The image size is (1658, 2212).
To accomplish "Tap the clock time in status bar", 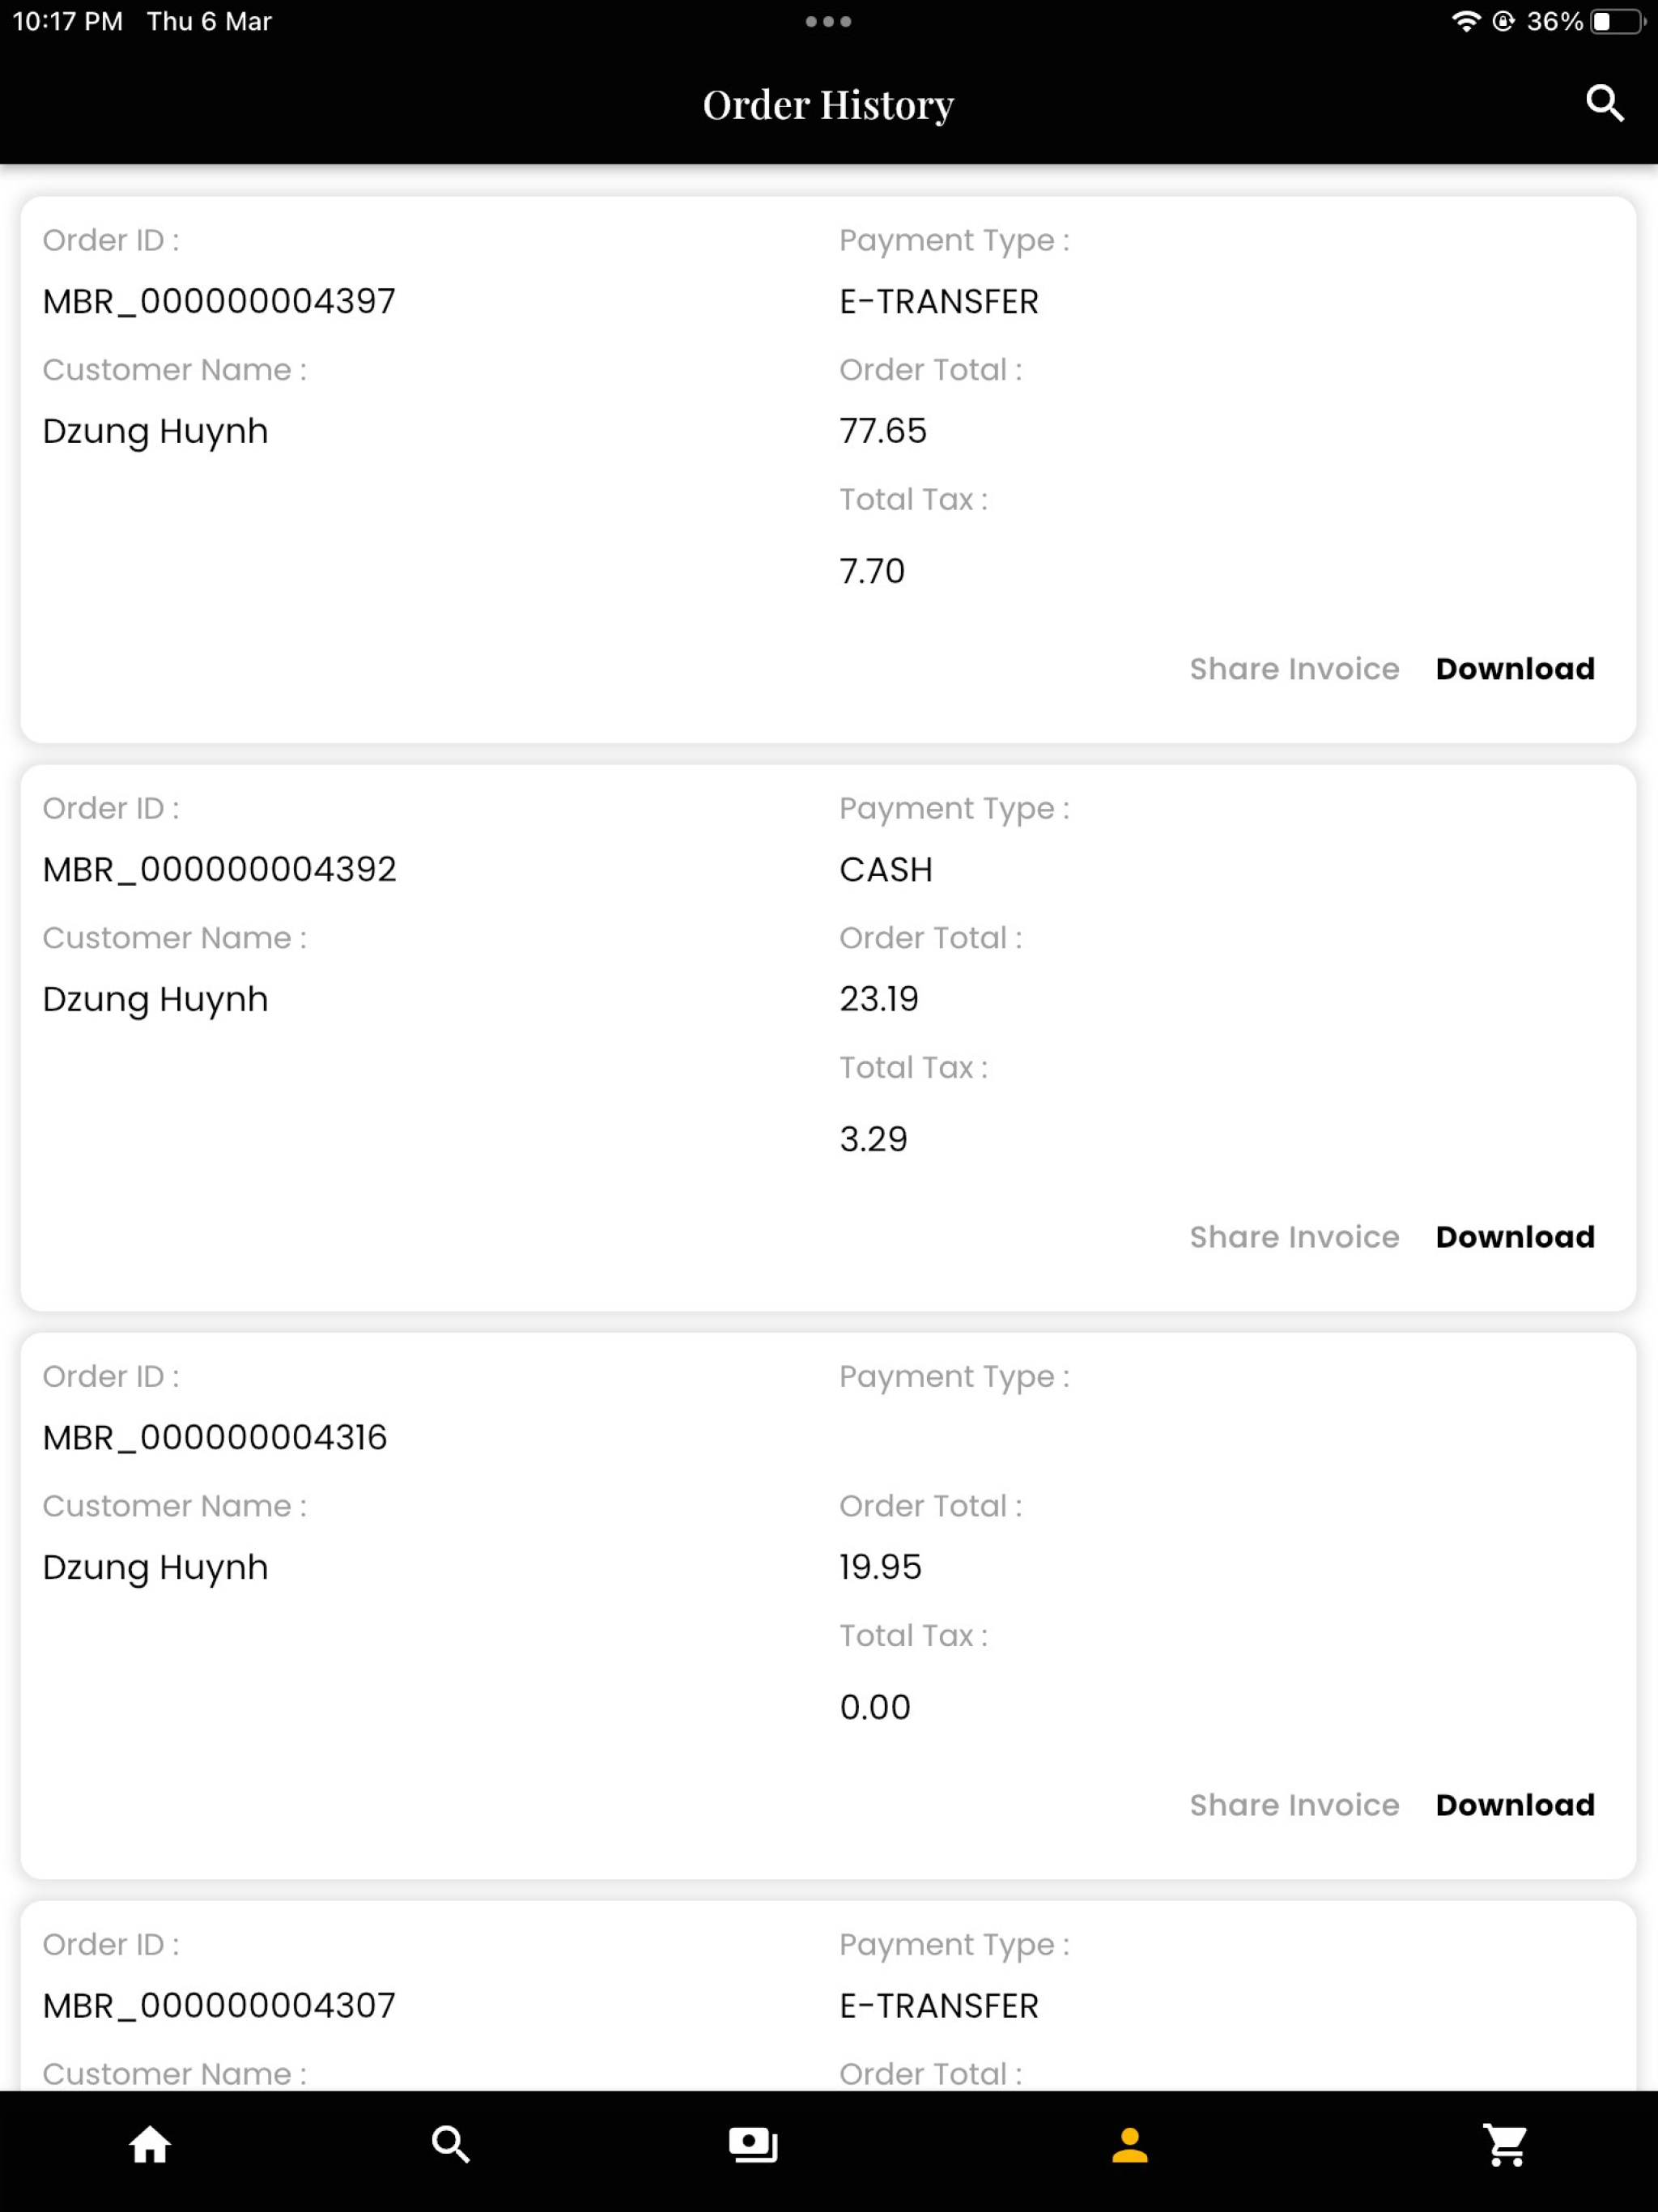I will point(68,21).
